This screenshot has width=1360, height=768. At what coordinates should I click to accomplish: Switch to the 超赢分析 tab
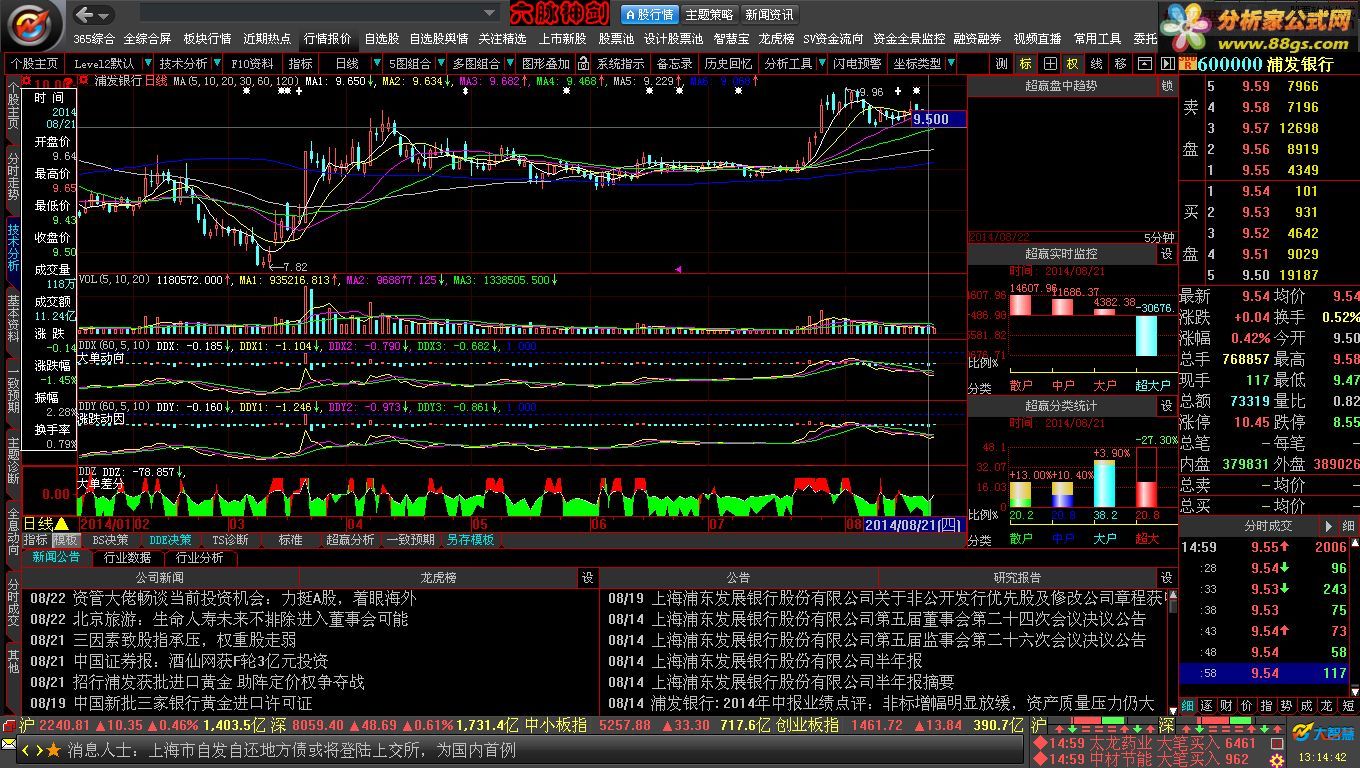350,539
